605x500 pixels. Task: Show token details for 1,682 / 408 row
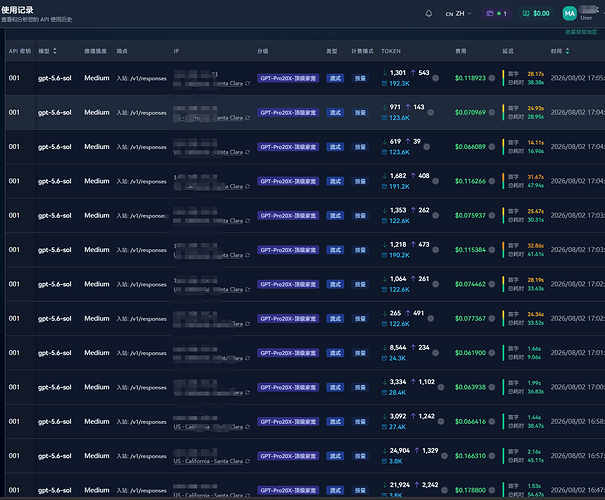pyautogui.click(x=435, y=181)
